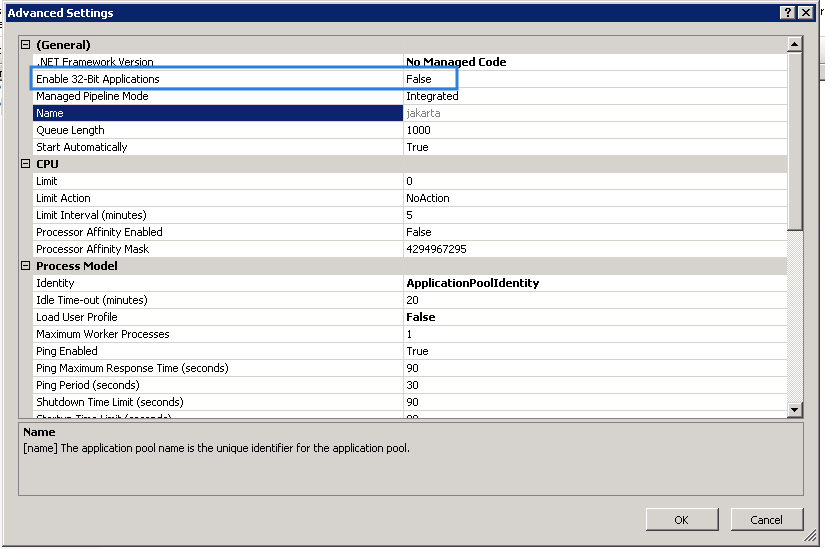Select the Processor Affinity Enabled row
The image size is (825, 549).
[99, 232]
